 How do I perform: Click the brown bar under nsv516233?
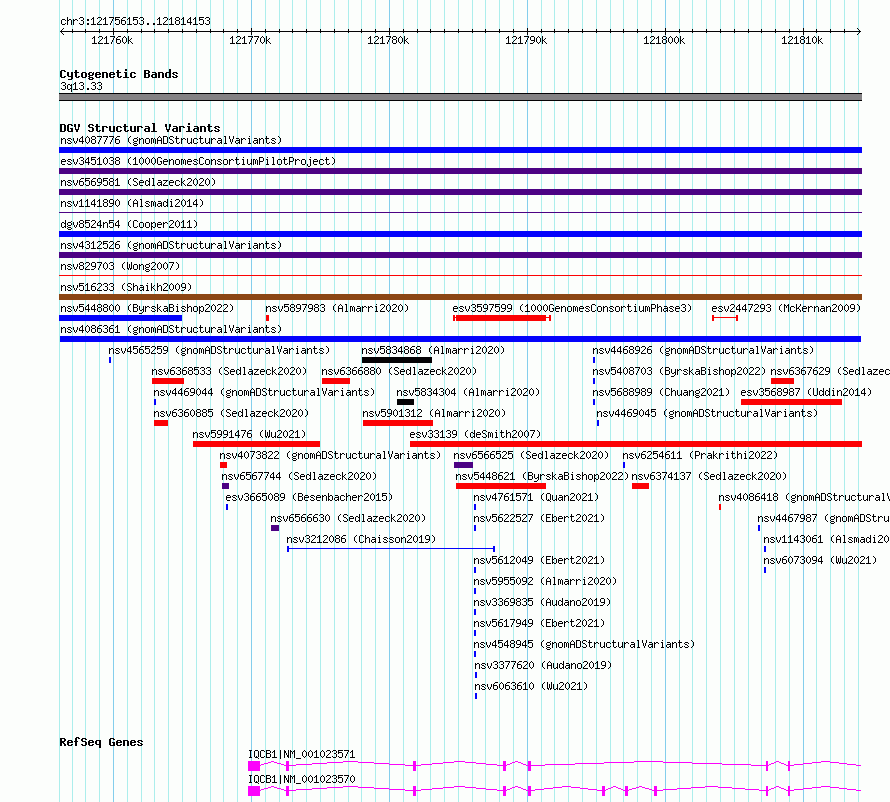(460, 297)
